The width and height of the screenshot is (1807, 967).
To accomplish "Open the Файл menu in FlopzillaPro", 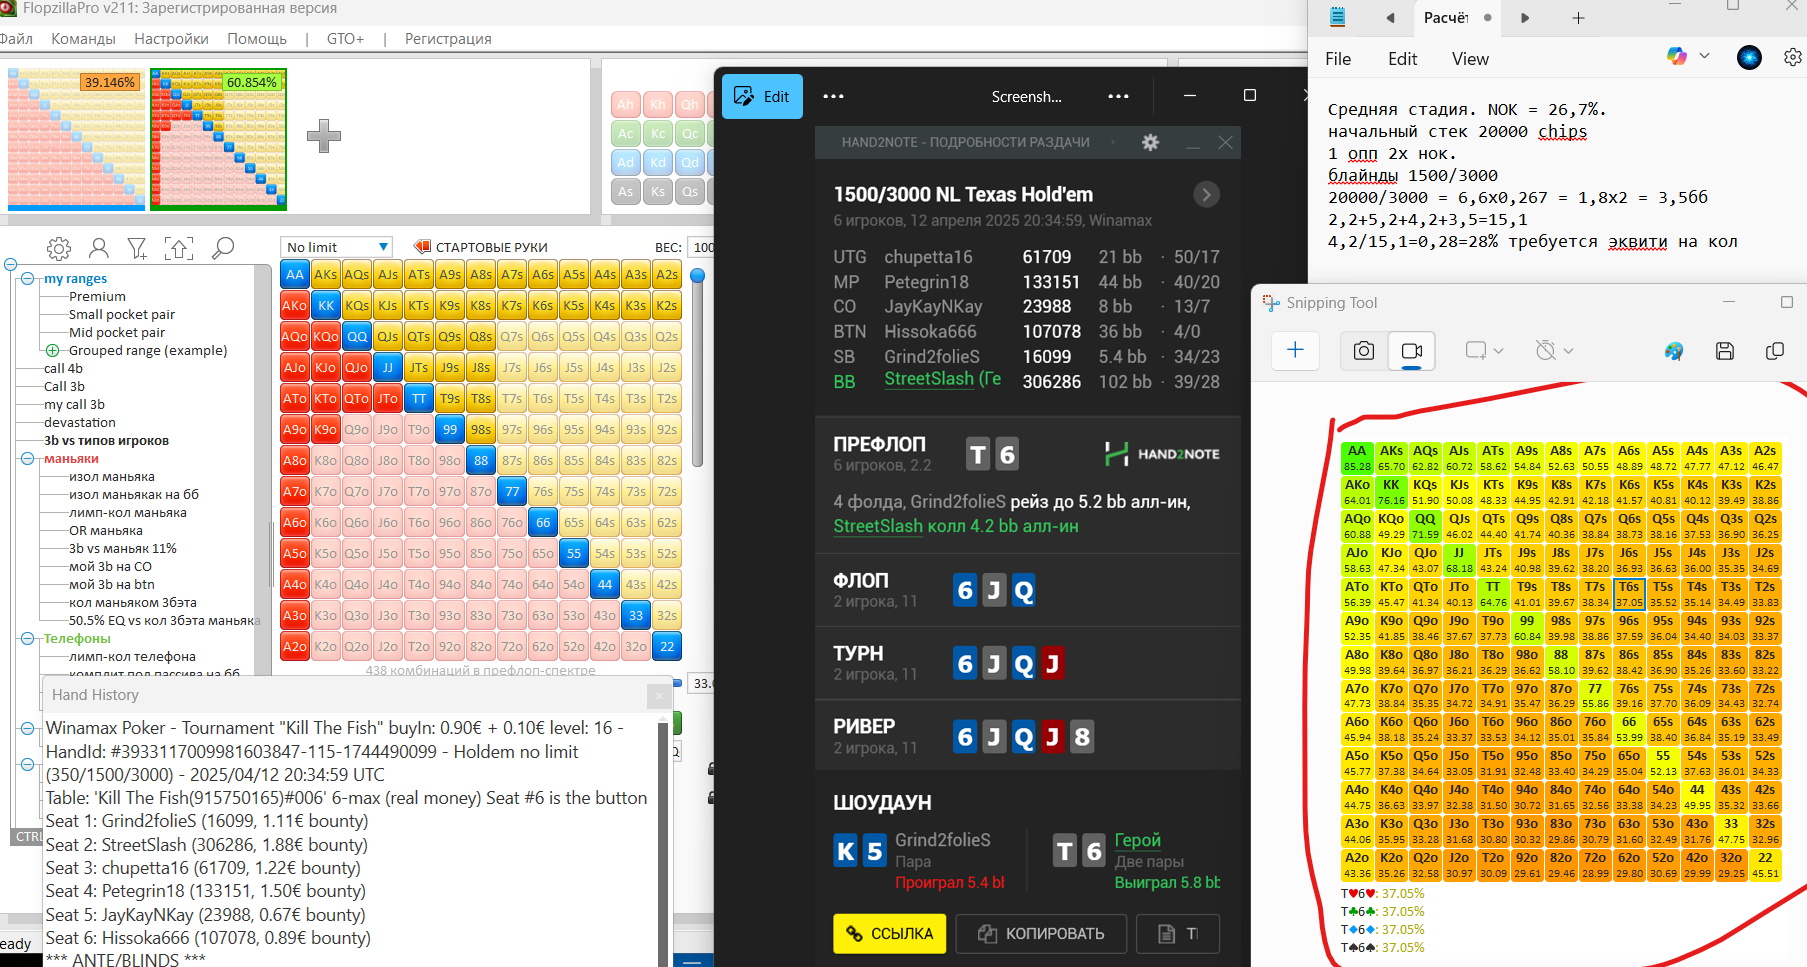I will pyautogui.click(x=16, y=38).
